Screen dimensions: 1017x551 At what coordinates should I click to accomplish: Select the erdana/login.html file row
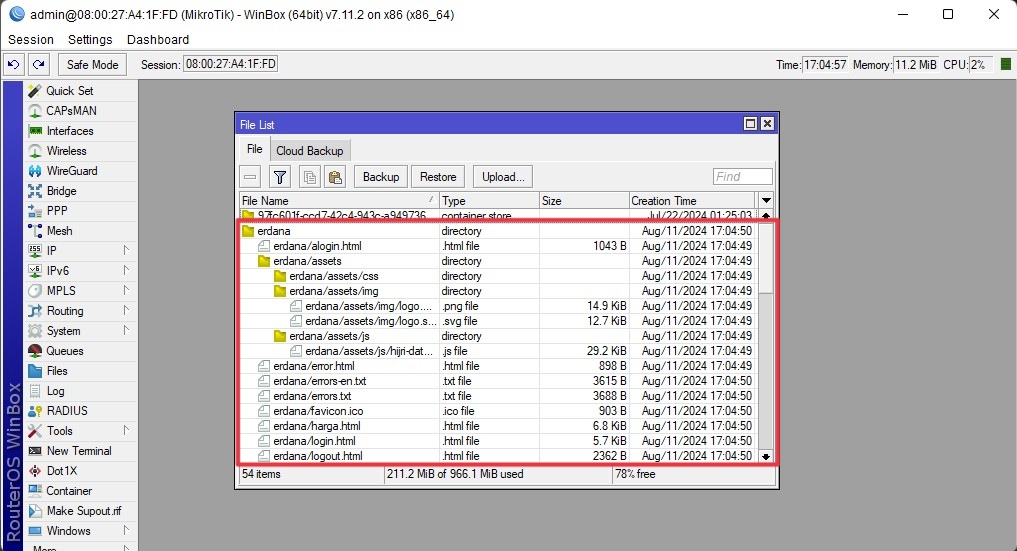(314, 441)
